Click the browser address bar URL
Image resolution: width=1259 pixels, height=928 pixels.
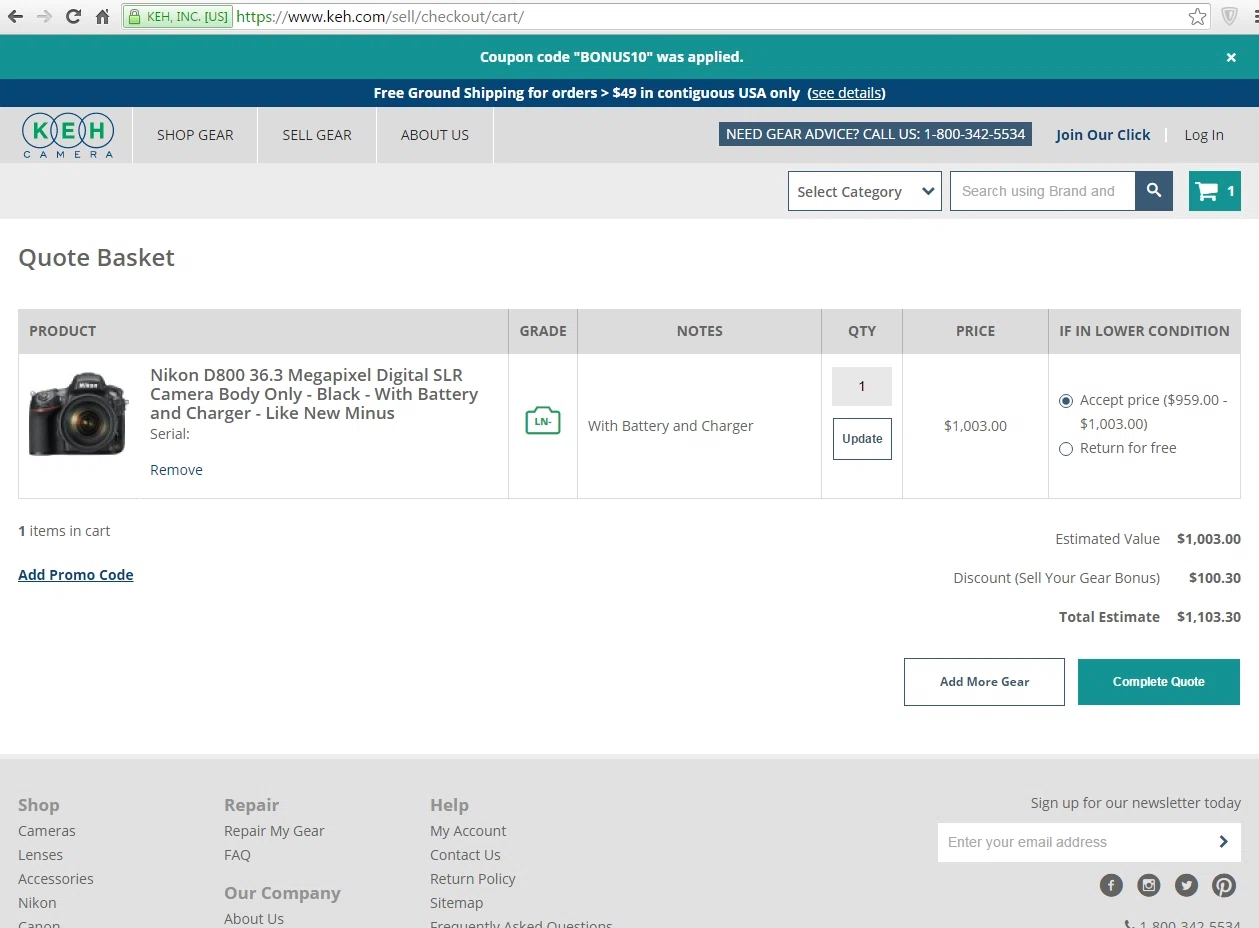click(x=380, y=17)
